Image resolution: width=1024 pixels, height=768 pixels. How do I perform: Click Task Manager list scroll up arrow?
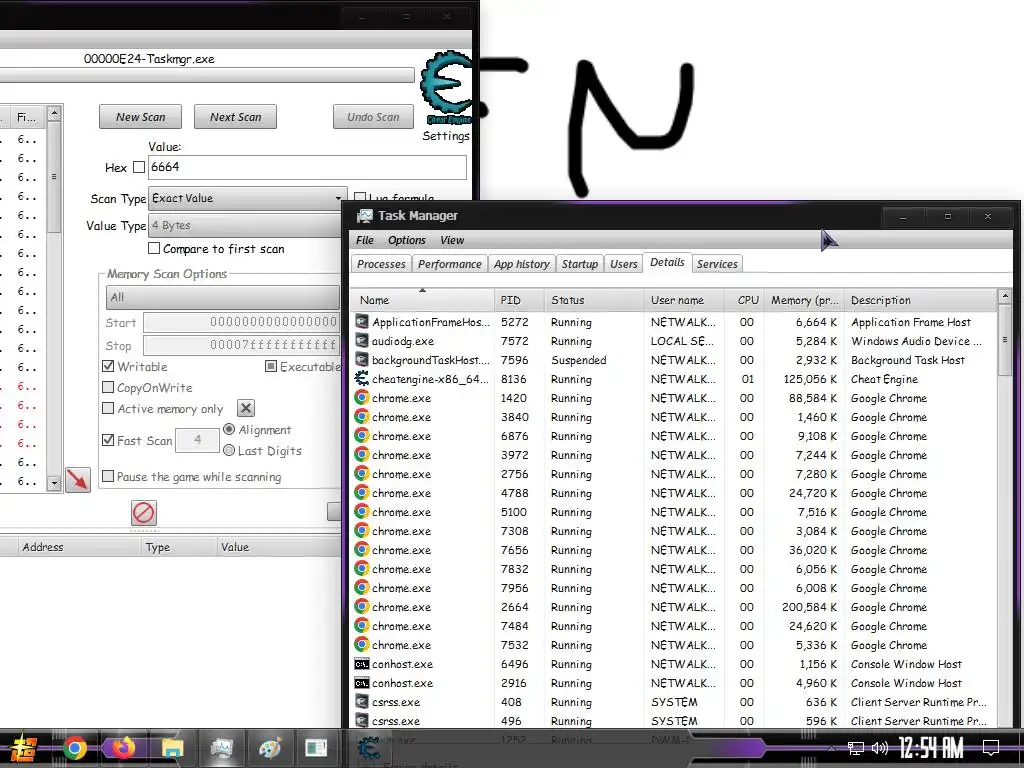pyautogui.click(x=1004, y=297)
